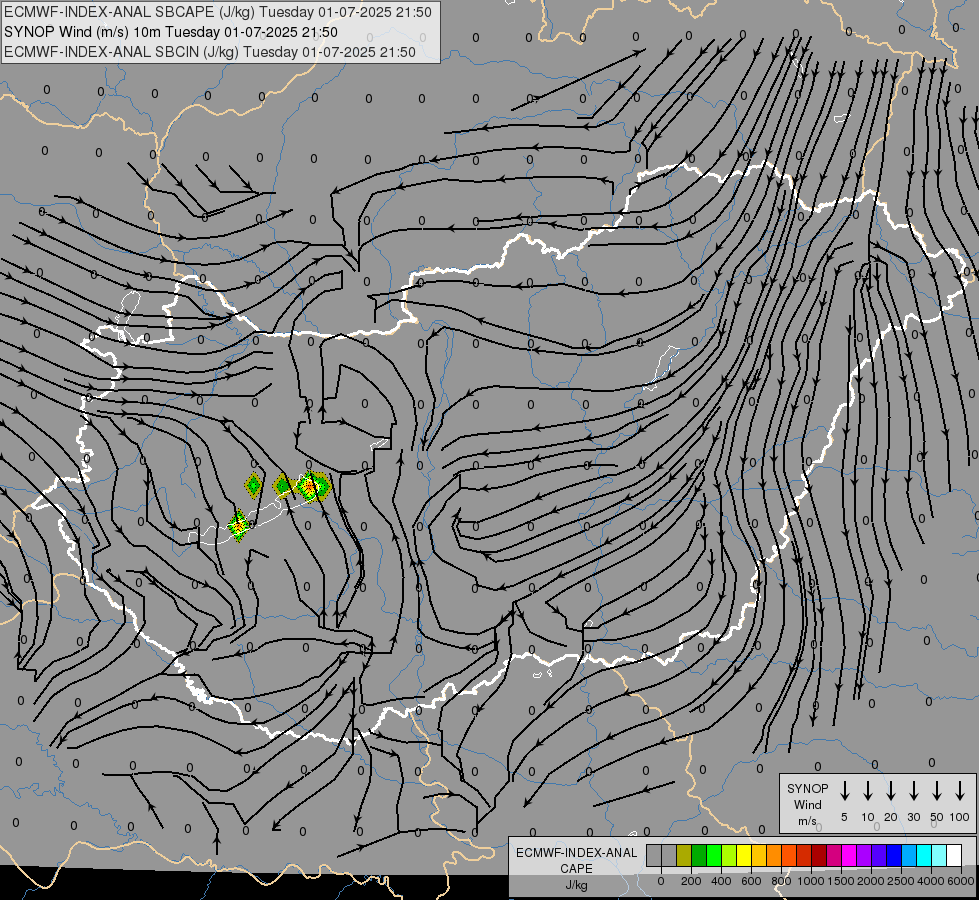Viewport: 979px width, 900px height.
Task: Click the wind arrow above 20 in legend
Action: (890, 790)
